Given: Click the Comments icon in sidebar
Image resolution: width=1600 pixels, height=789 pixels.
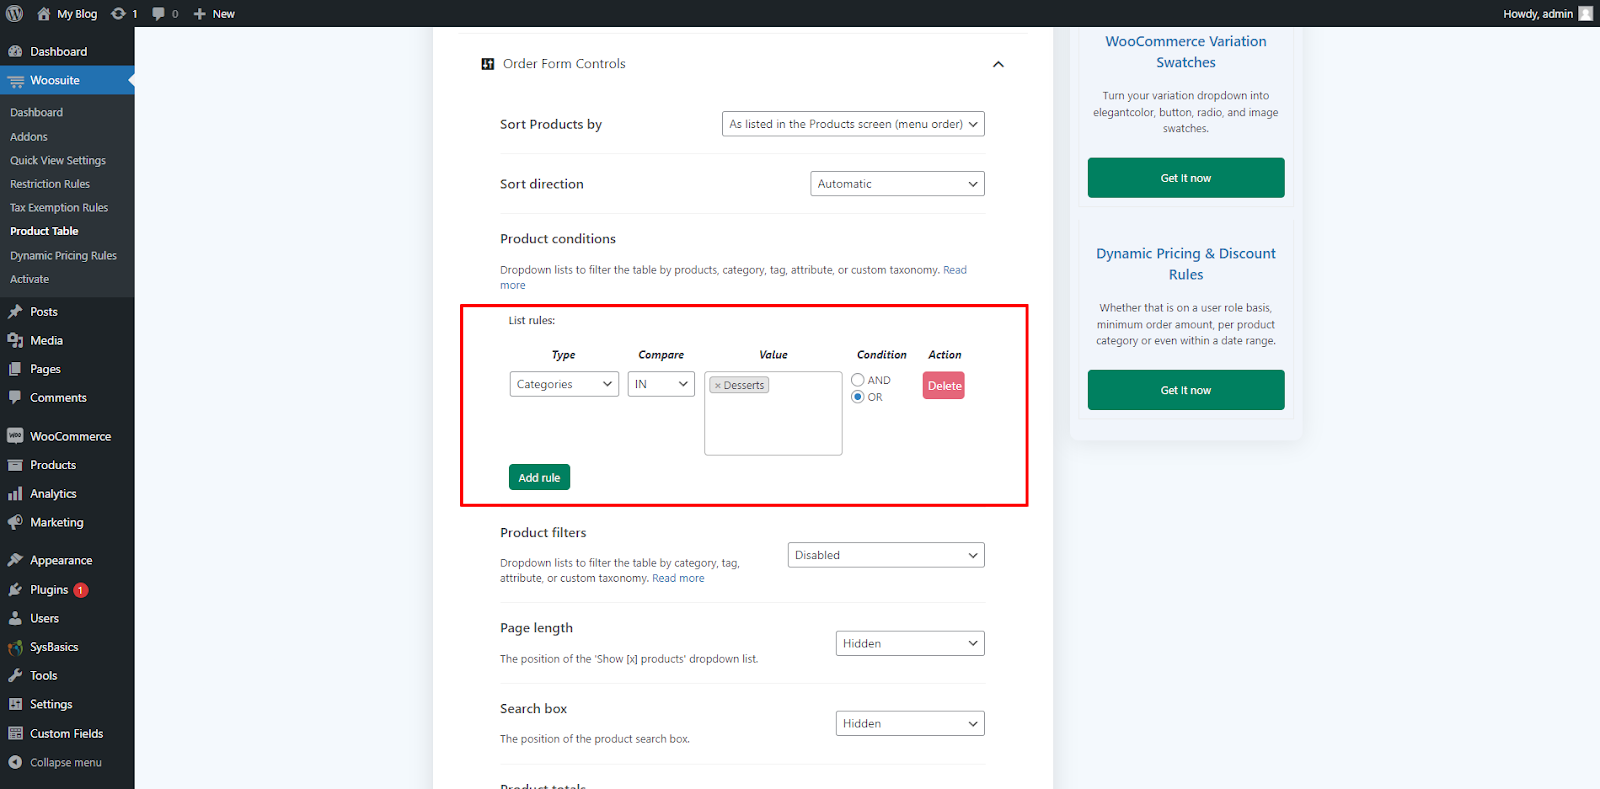Looking at the screenshot, I should click(x=15, y=397).
